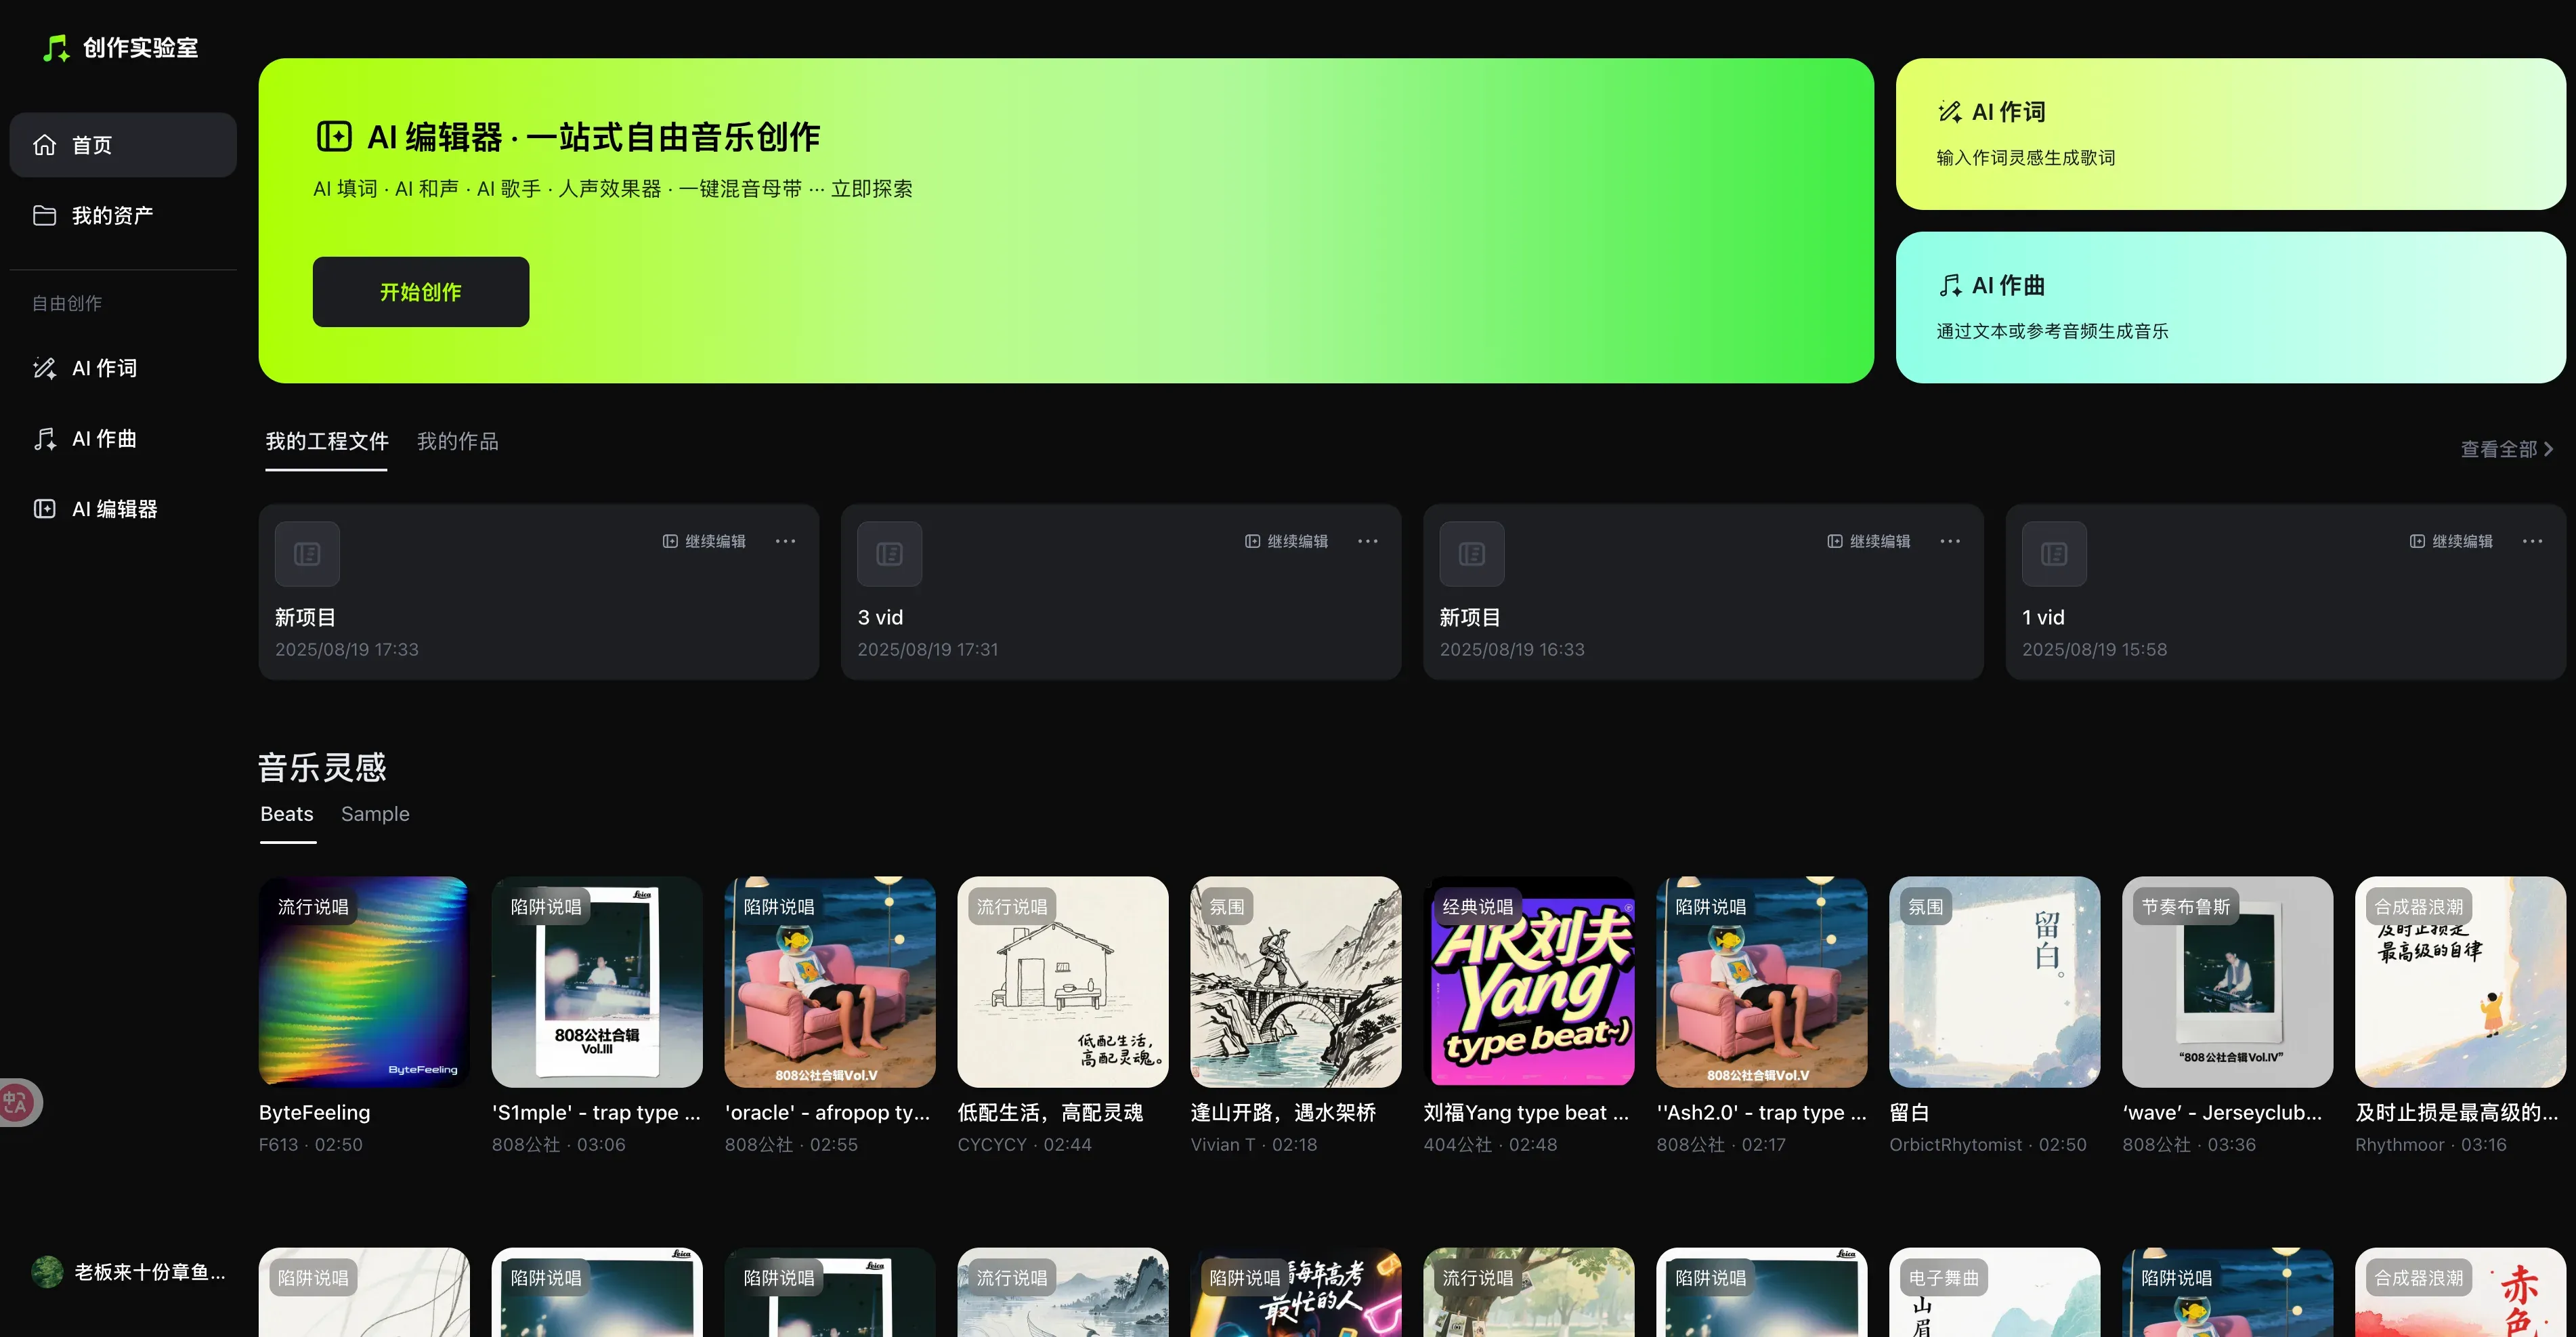
Task: Open the '留白' beat by OrbictRhytomist
Action: point(1993,982)
